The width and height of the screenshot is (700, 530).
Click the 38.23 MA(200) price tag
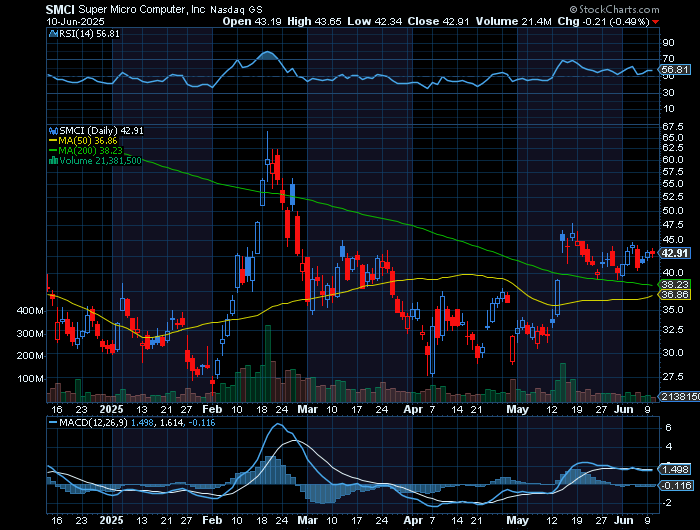click(x=675, y=284)
